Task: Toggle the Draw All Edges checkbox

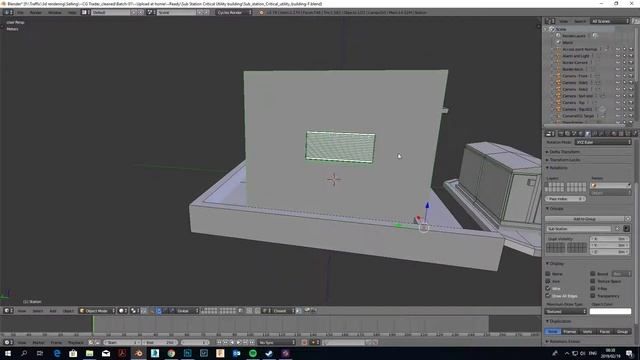Action: 548,296
